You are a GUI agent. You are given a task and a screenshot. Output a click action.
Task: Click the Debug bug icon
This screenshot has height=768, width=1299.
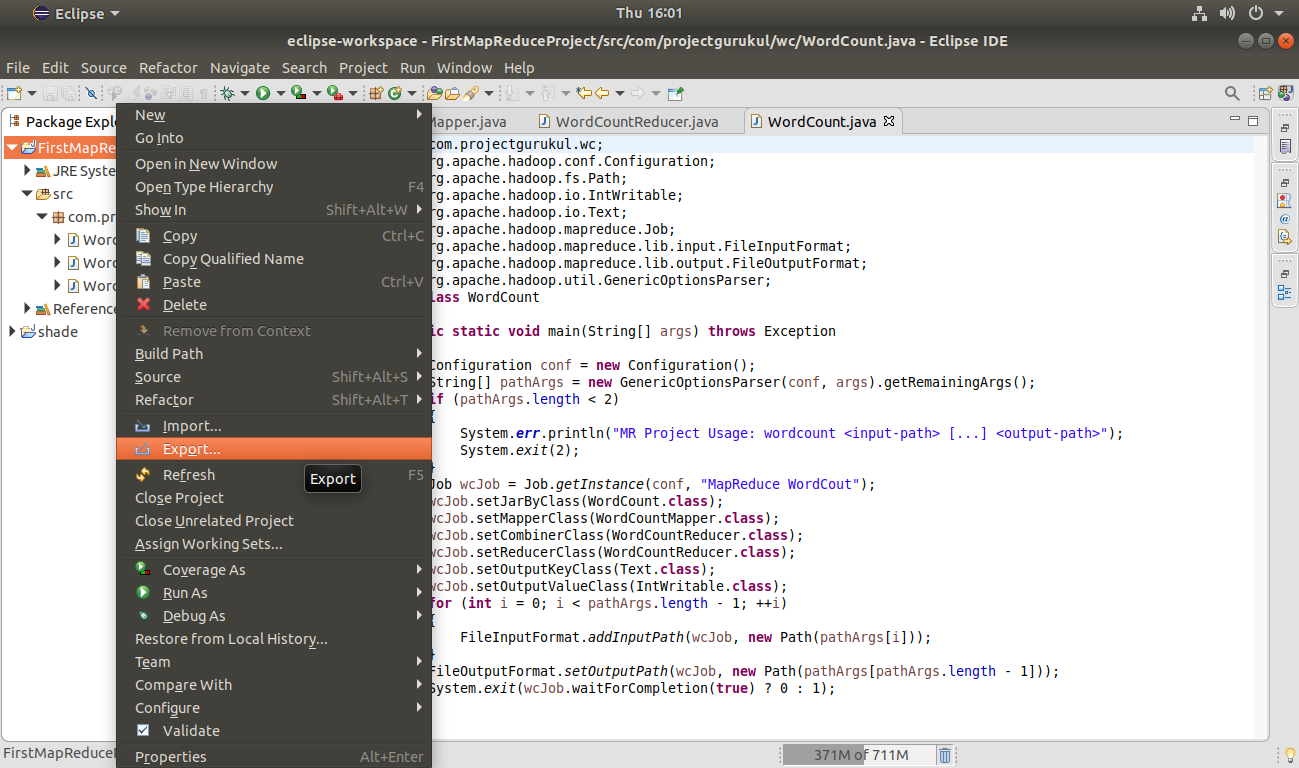tap(228, 93)
